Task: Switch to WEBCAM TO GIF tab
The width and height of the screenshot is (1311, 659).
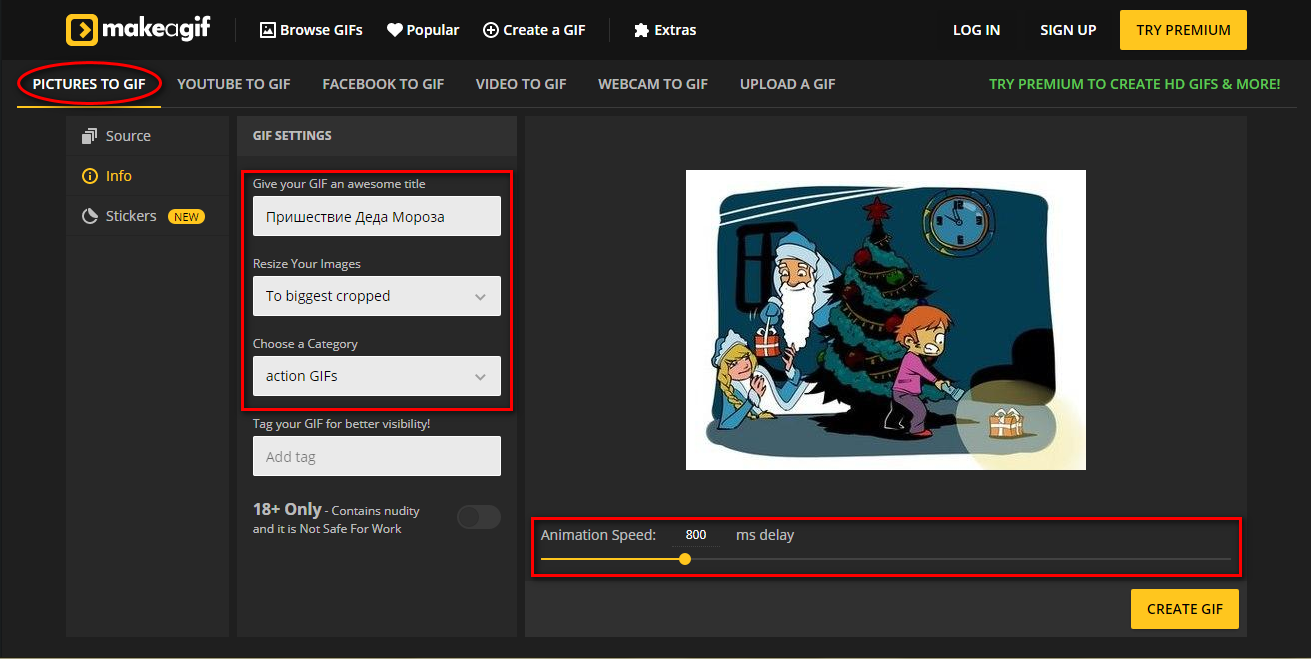Action: click(x=653, y=84)
